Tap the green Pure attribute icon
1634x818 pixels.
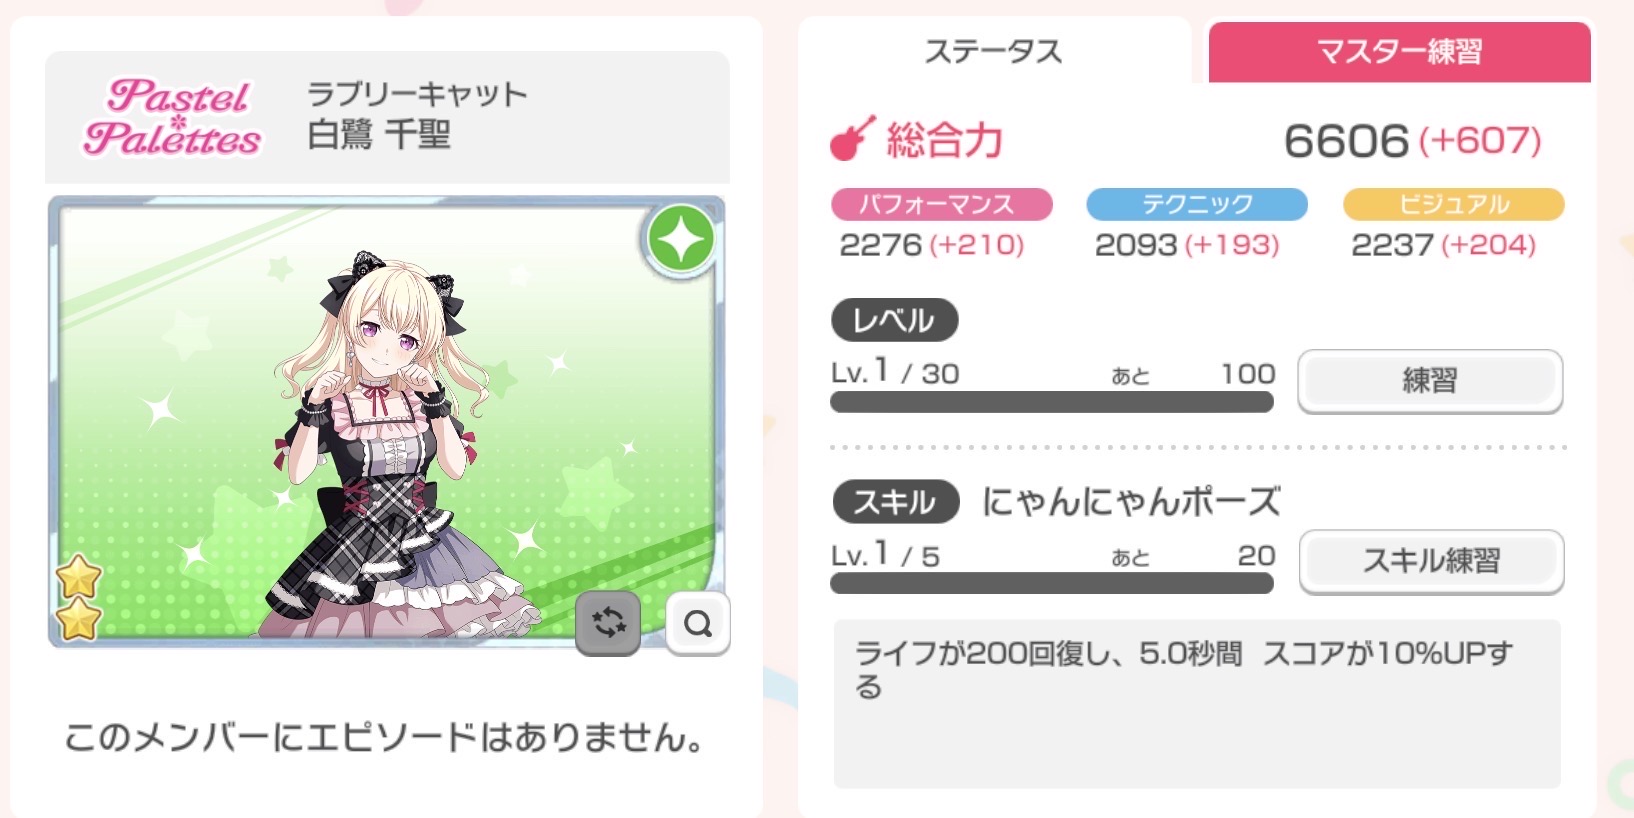(681, 239)
